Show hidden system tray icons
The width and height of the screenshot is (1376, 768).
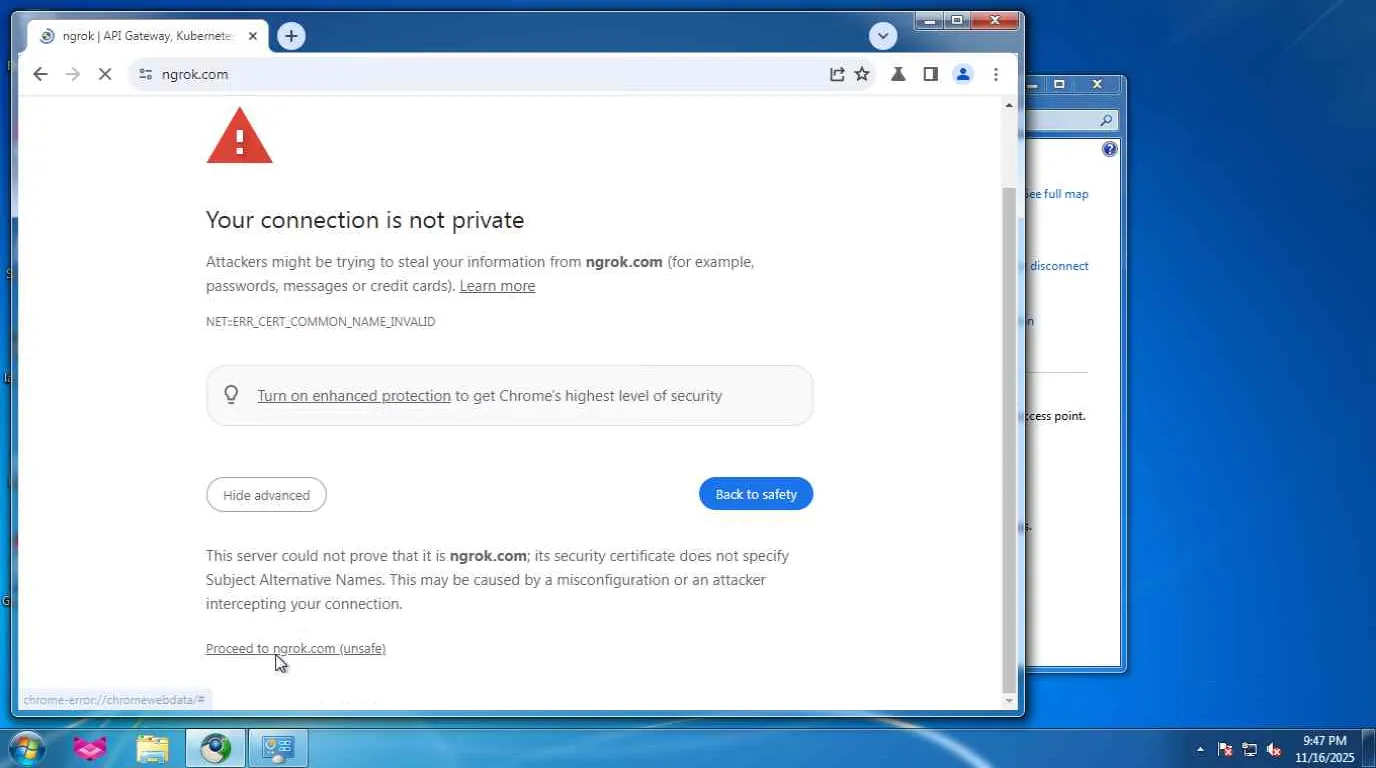pyautogui.click(x=1200, y=749)
